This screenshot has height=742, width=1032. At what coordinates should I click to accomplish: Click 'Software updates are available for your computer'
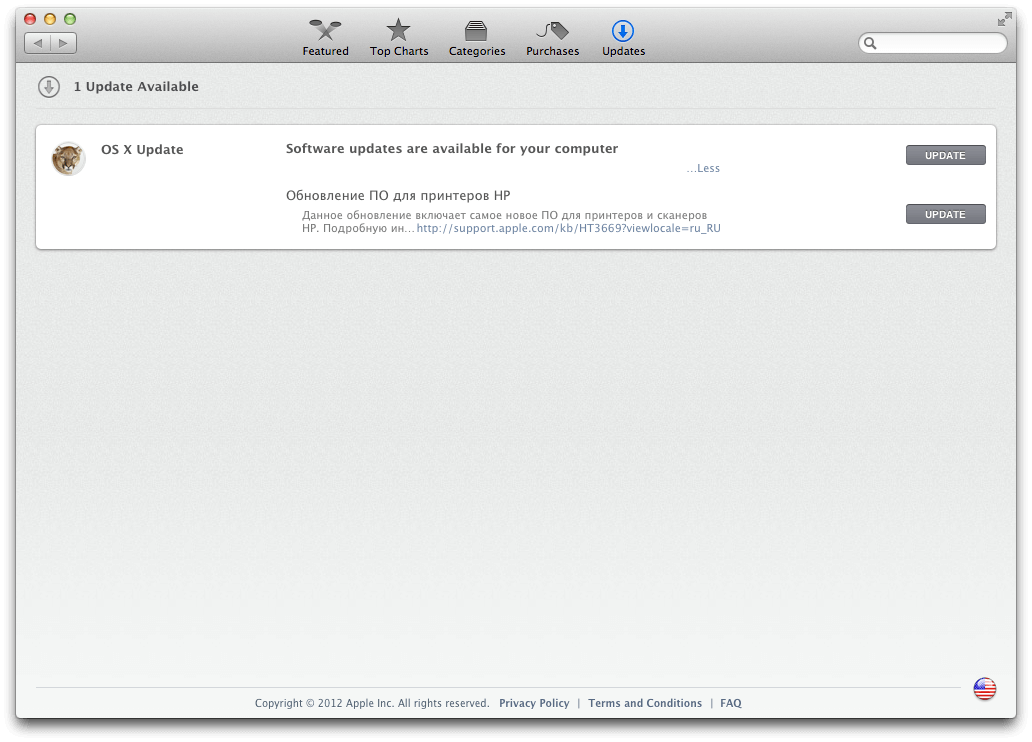tap(452, 149)
